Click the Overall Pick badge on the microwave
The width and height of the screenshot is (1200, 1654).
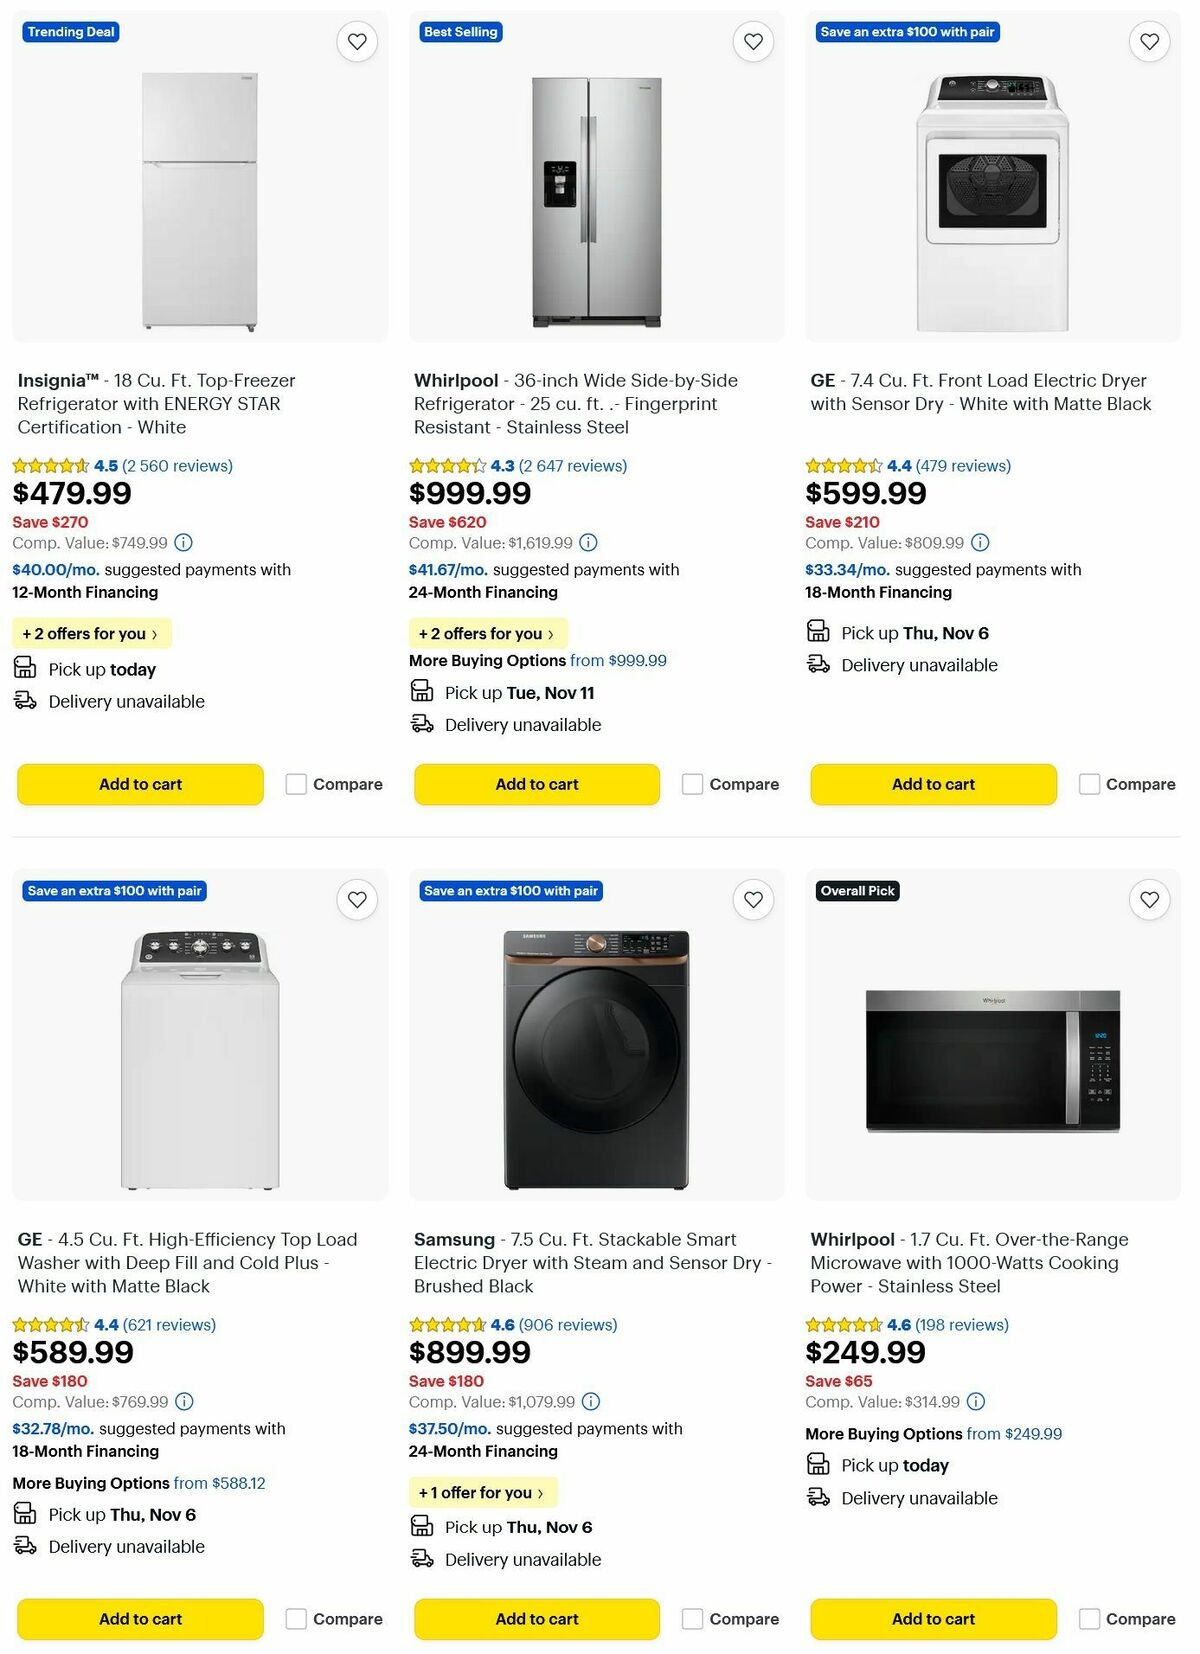point(857,890)
